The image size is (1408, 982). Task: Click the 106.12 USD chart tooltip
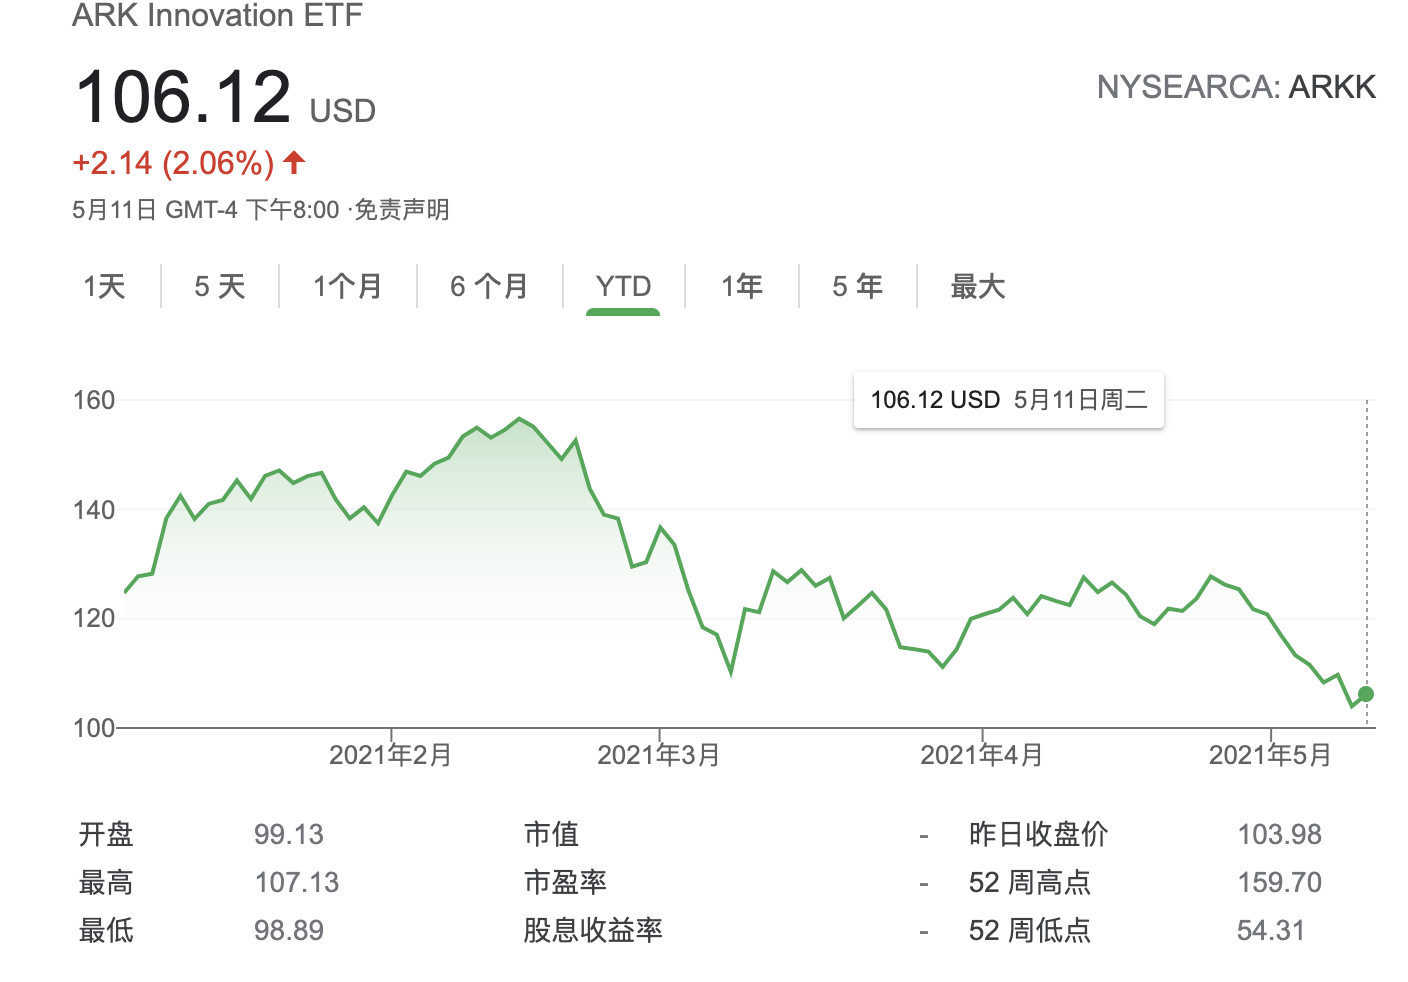pyautogui.click(x=1008, y=400)
